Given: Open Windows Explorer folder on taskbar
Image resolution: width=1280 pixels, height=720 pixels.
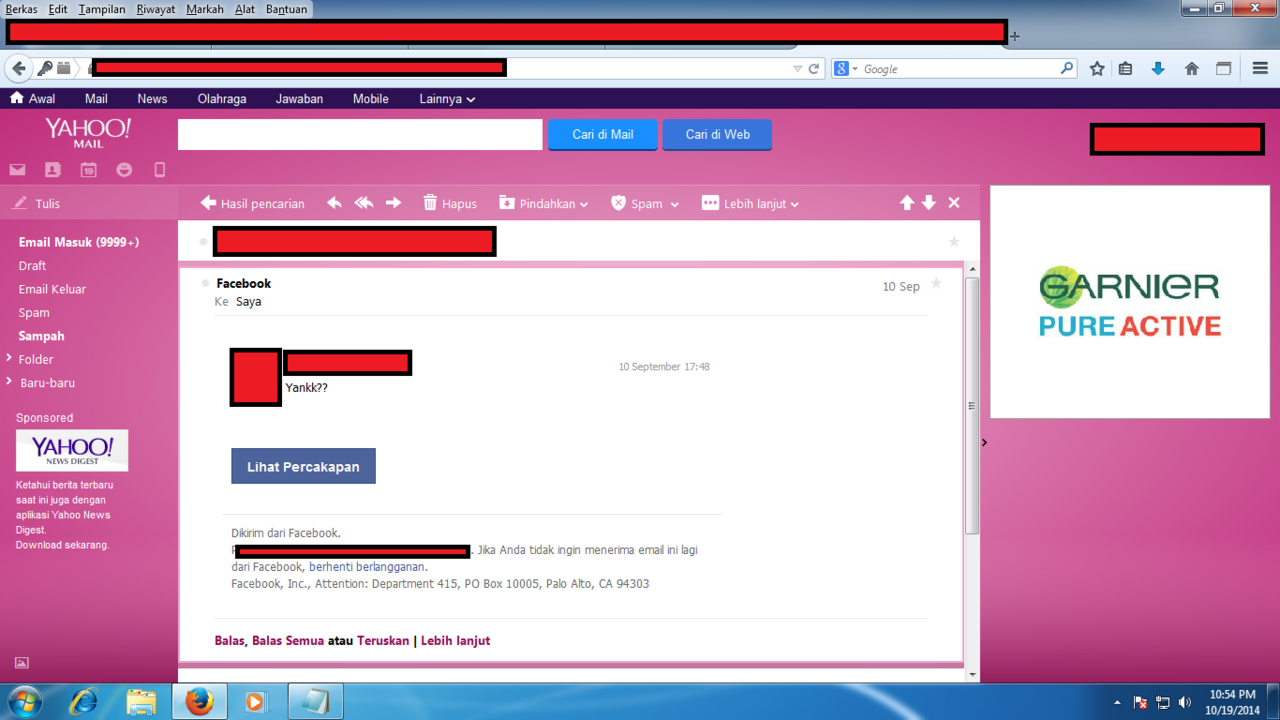Looking at the screenshot, I should 141,702.
